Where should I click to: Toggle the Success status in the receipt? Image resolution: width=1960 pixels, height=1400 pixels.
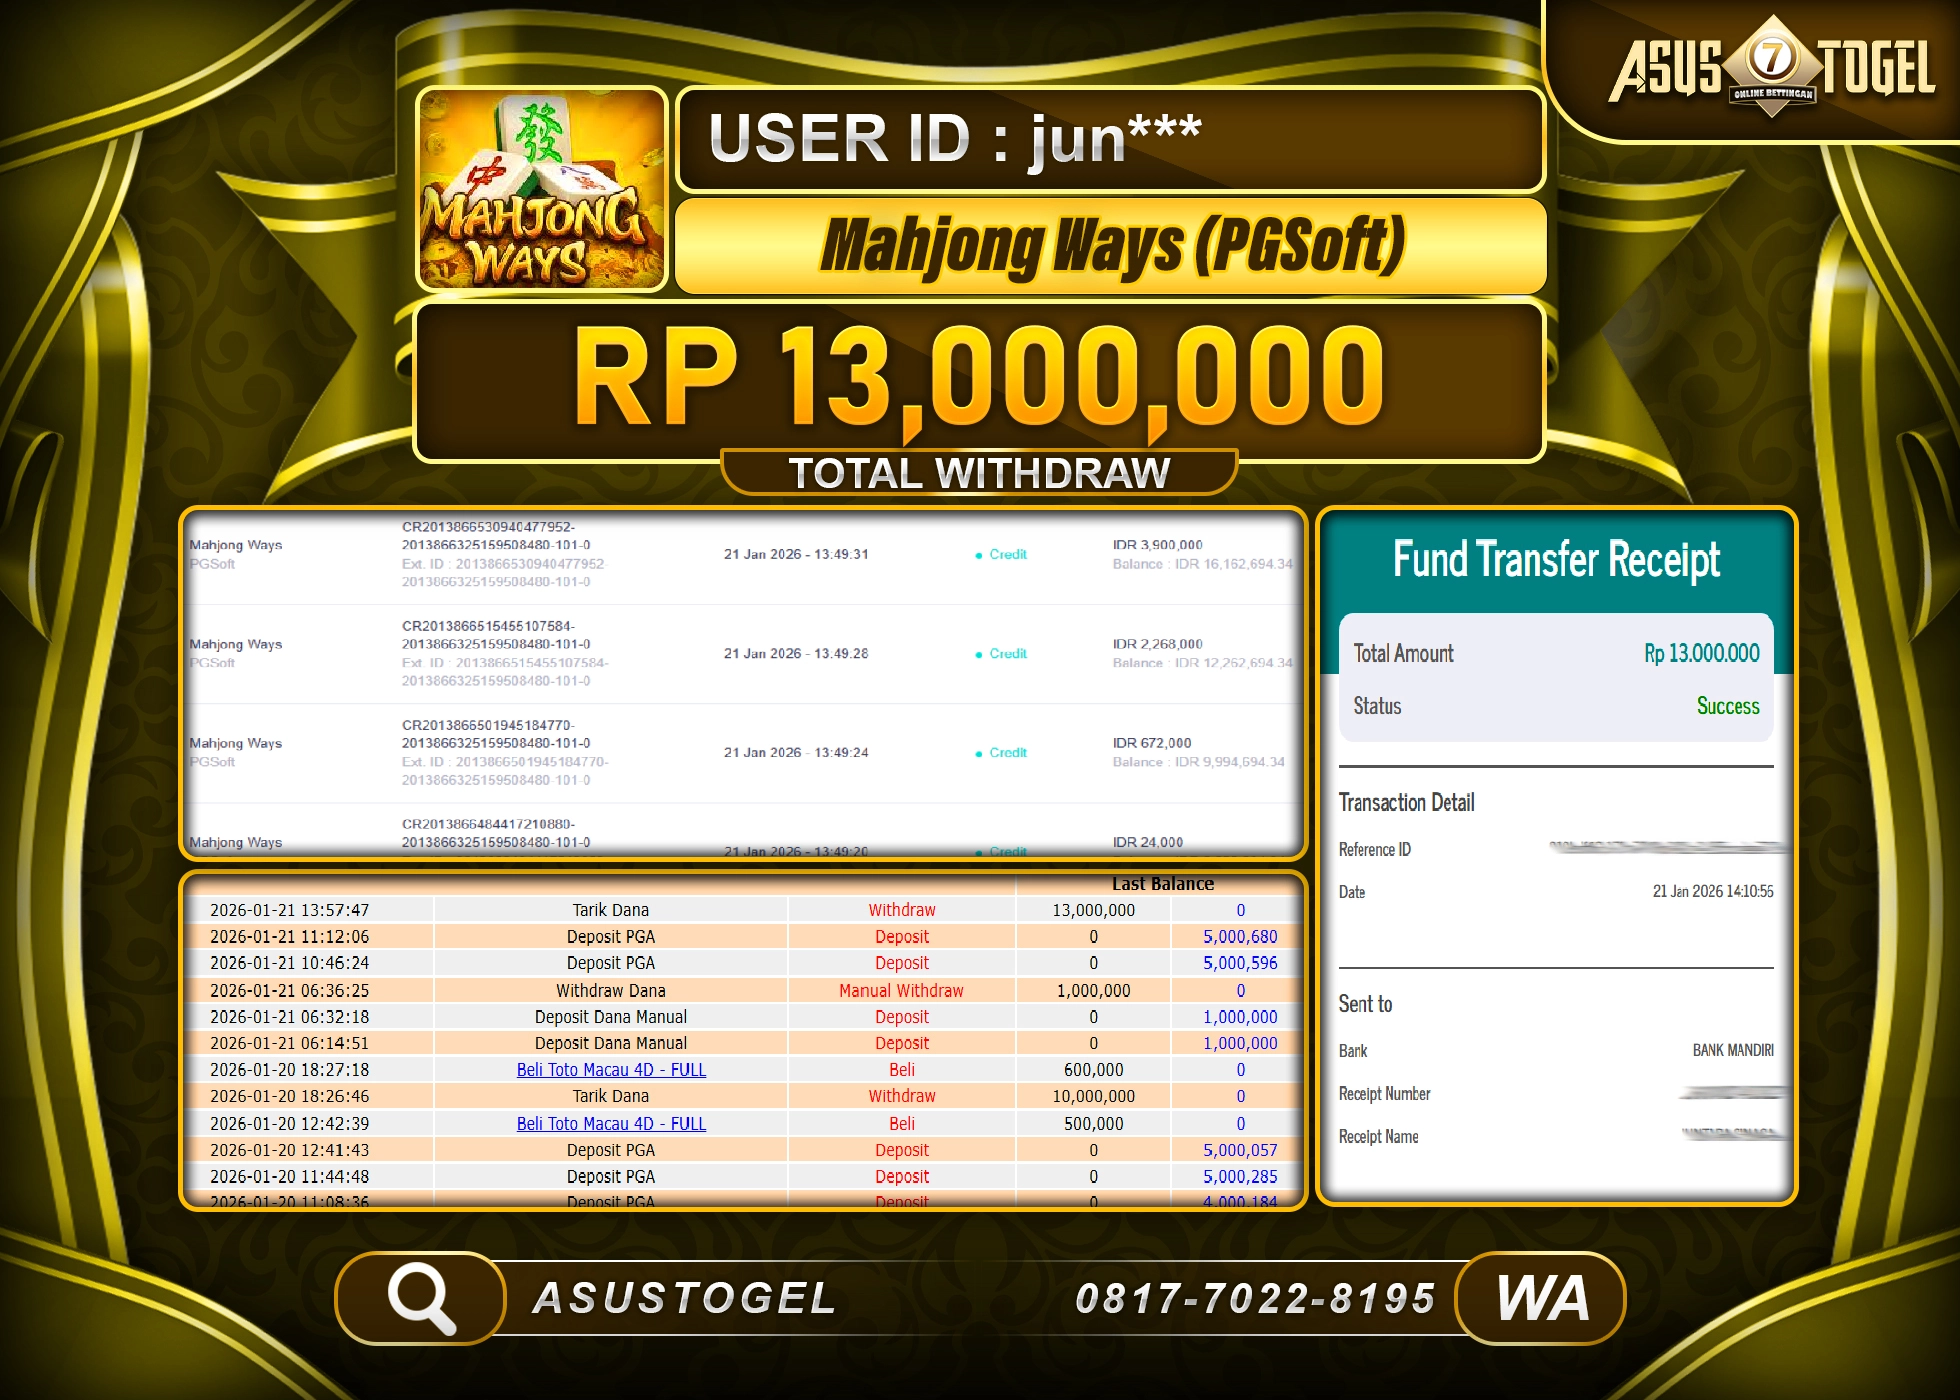[x=1729, y=706]
